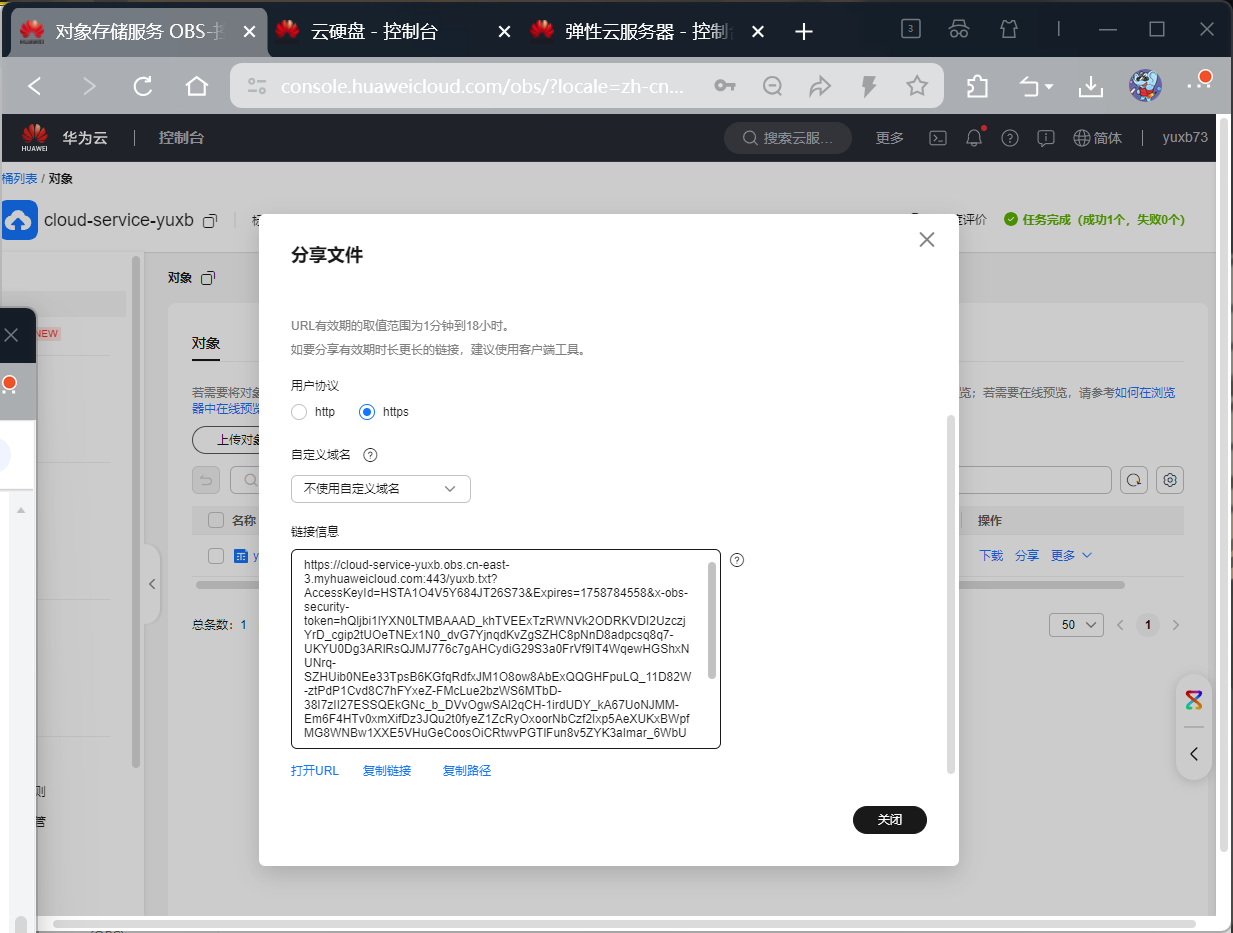
Task: Click the scrollbar of the link info box
Action: tap(712, 620)
